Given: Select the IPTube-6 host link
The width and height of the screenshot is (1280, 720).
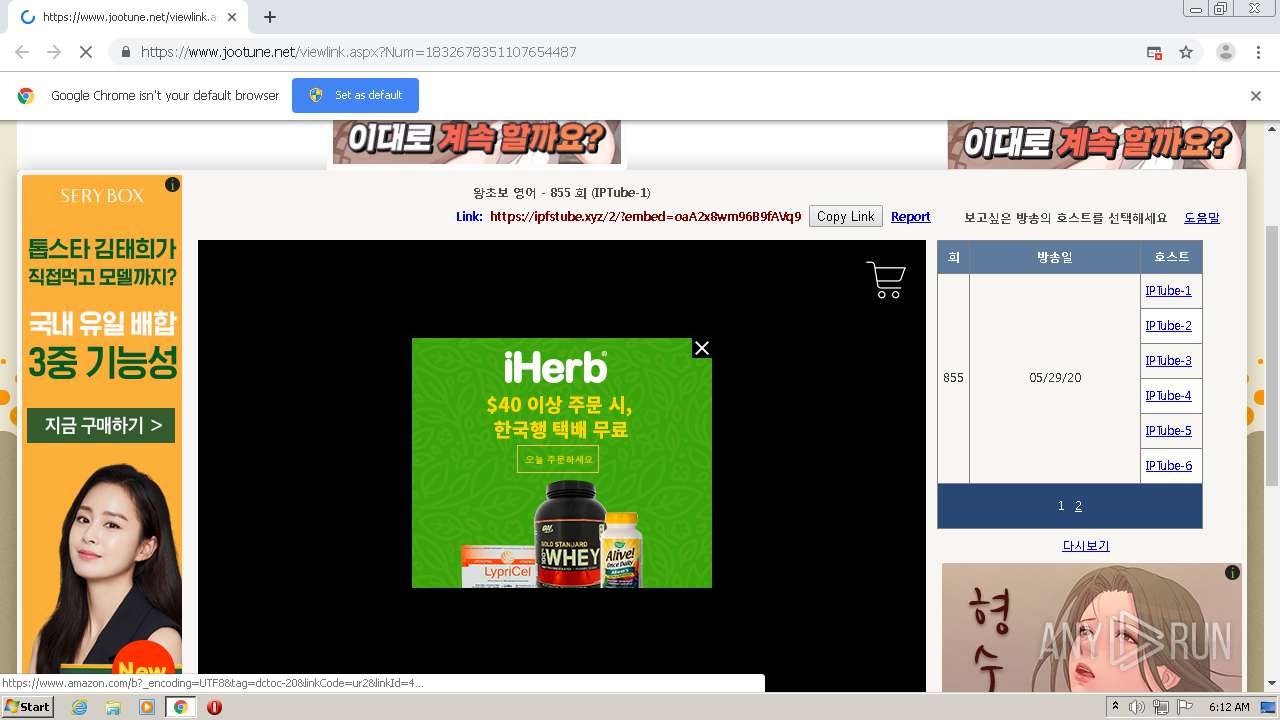Looking at the screenshot, I should click(1168, 466).
